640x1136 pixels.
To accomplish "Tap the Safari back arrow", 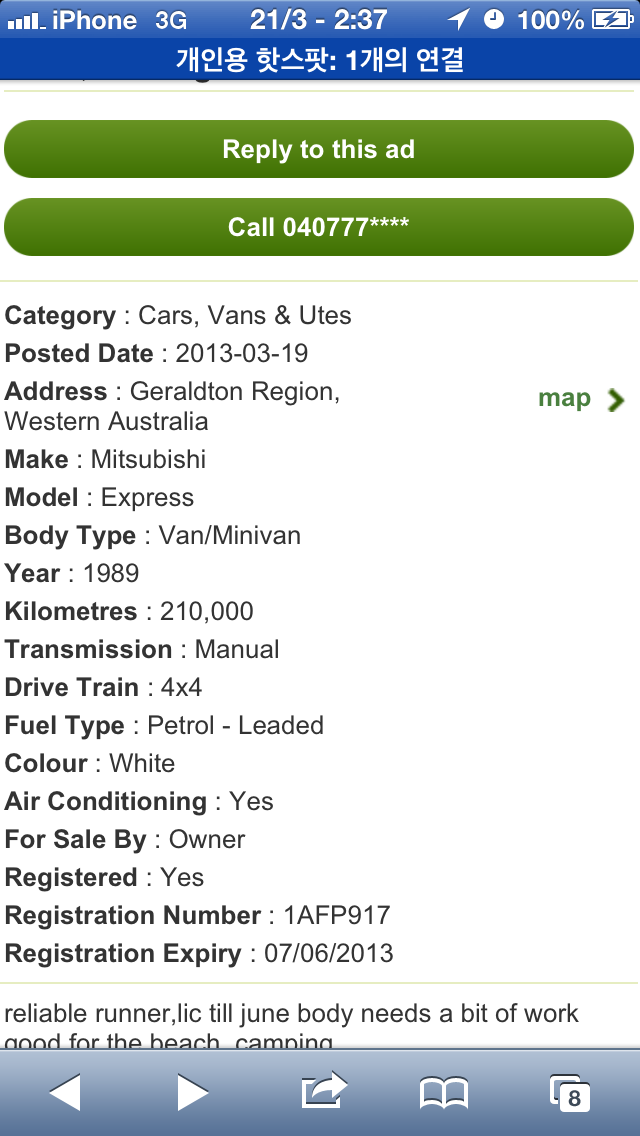I will (x=65, y=1093).
